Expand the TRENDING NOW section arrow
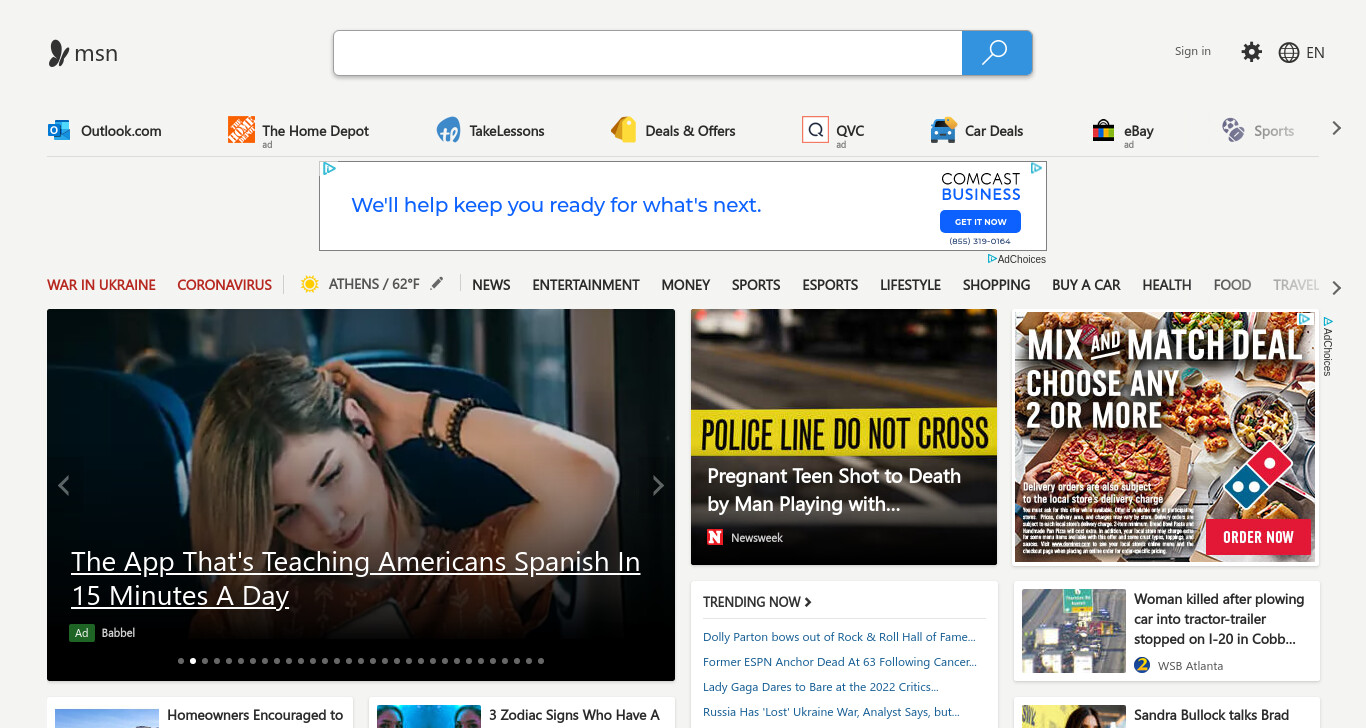1366x728 pixels. pos(808,602)
